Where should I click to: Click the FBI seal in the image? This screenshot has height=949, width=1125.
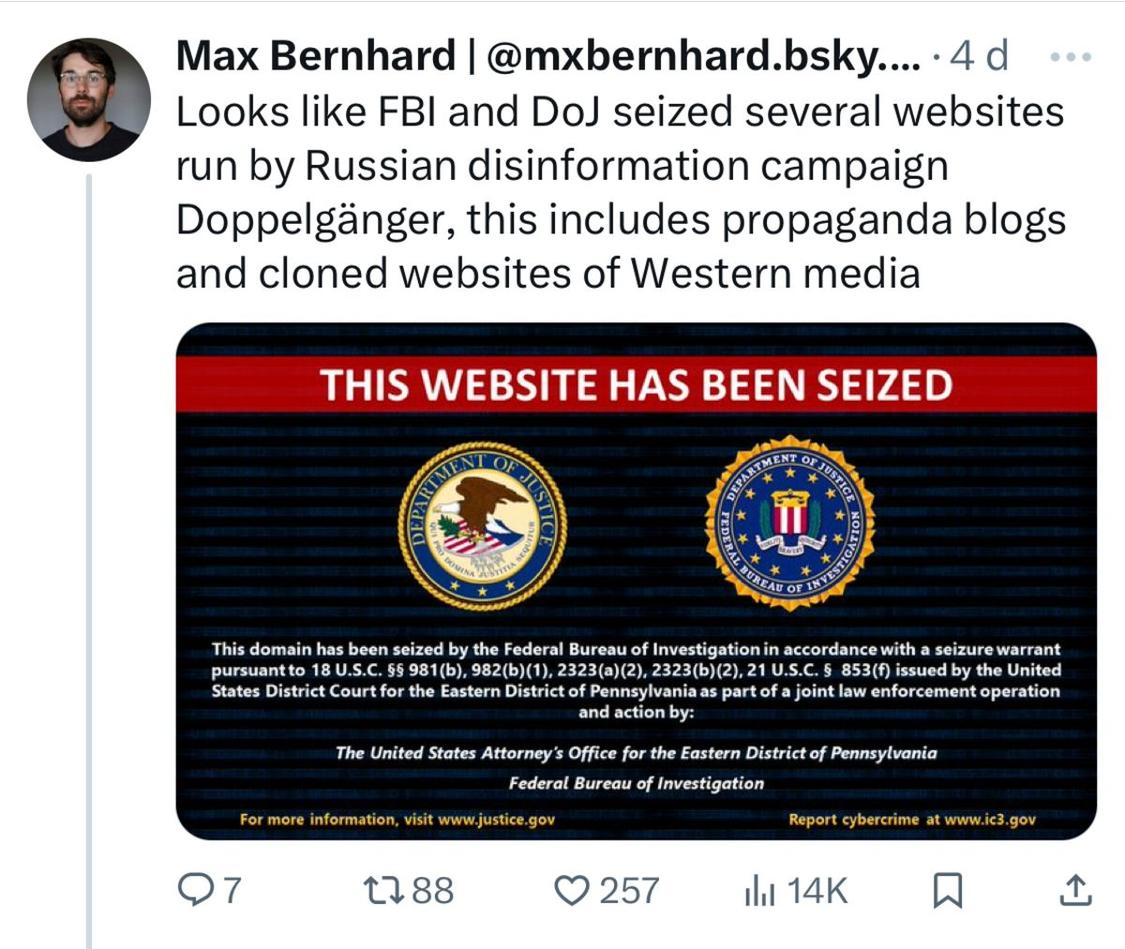click(x=789, y=523)
